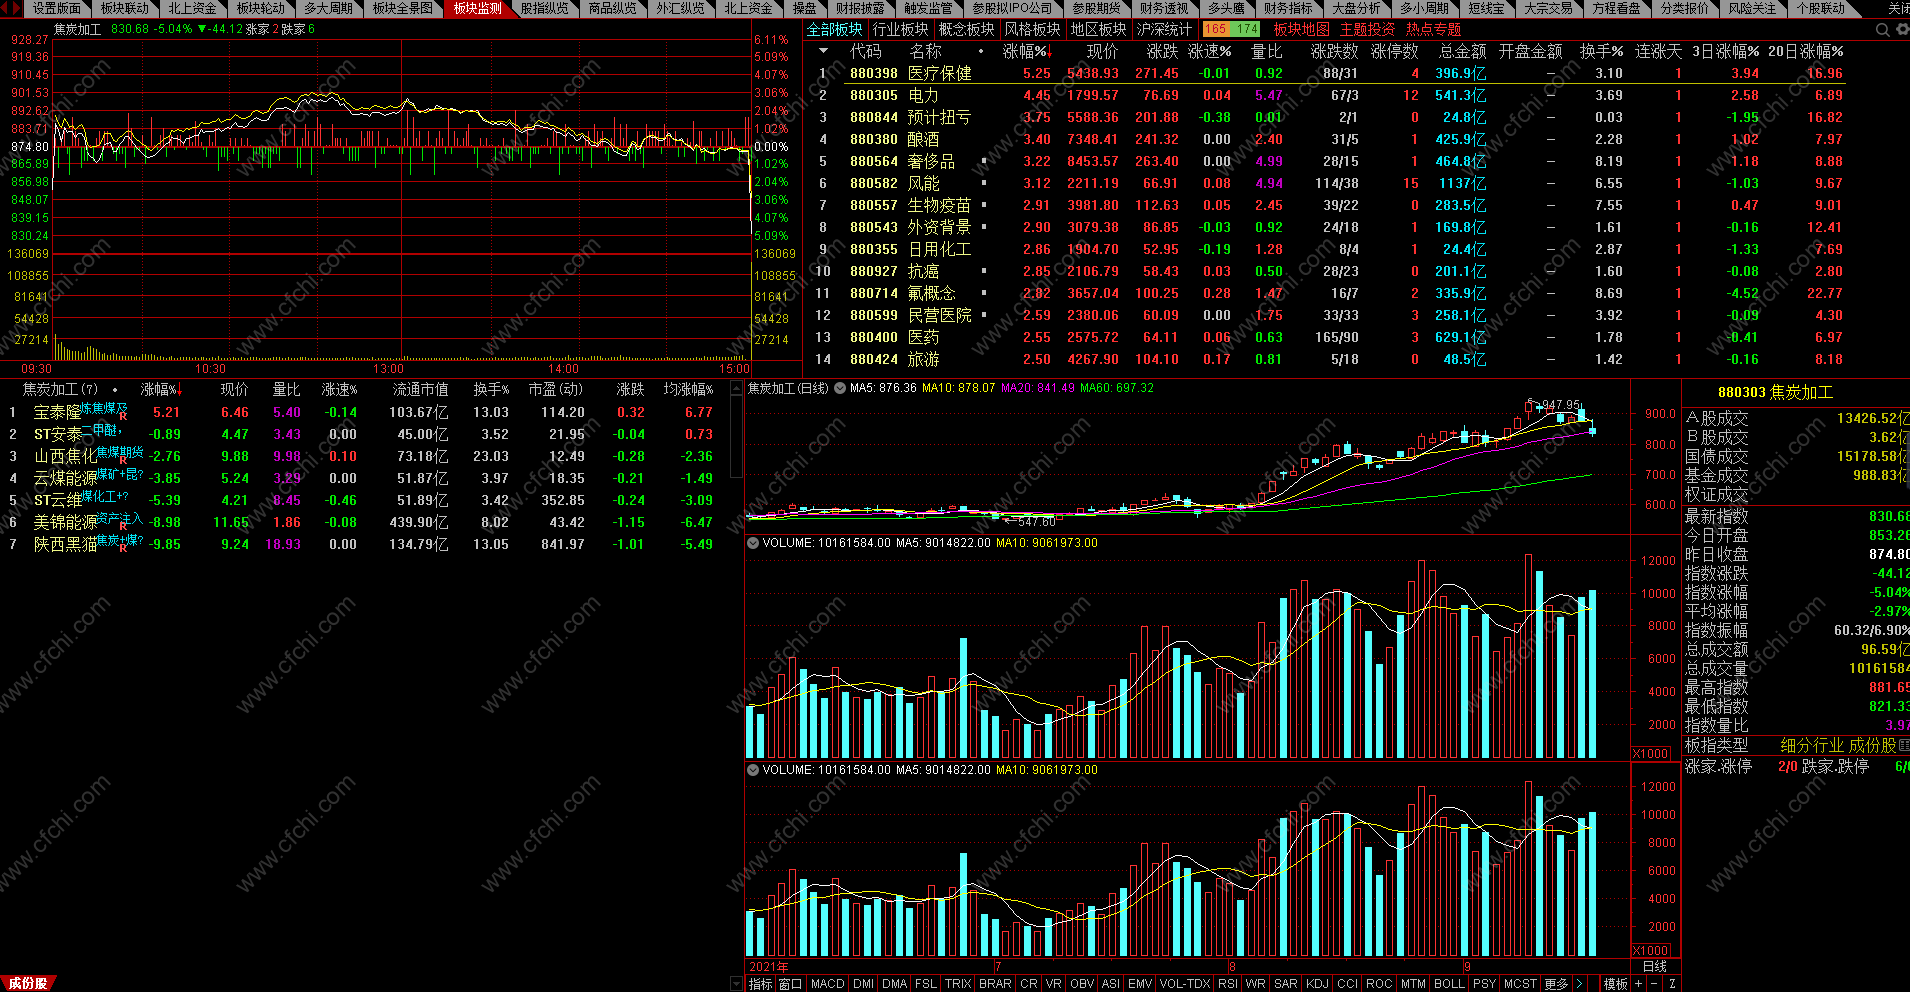
Task: Select the 概念板块 category
Action: (966, 30)
